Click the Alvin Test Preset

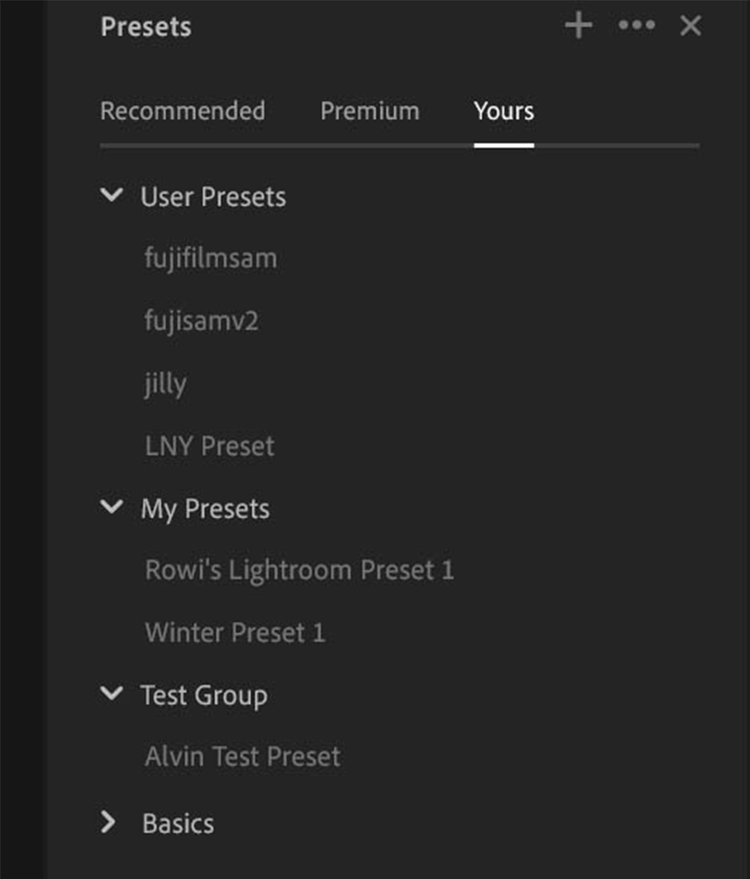[242, 757]
